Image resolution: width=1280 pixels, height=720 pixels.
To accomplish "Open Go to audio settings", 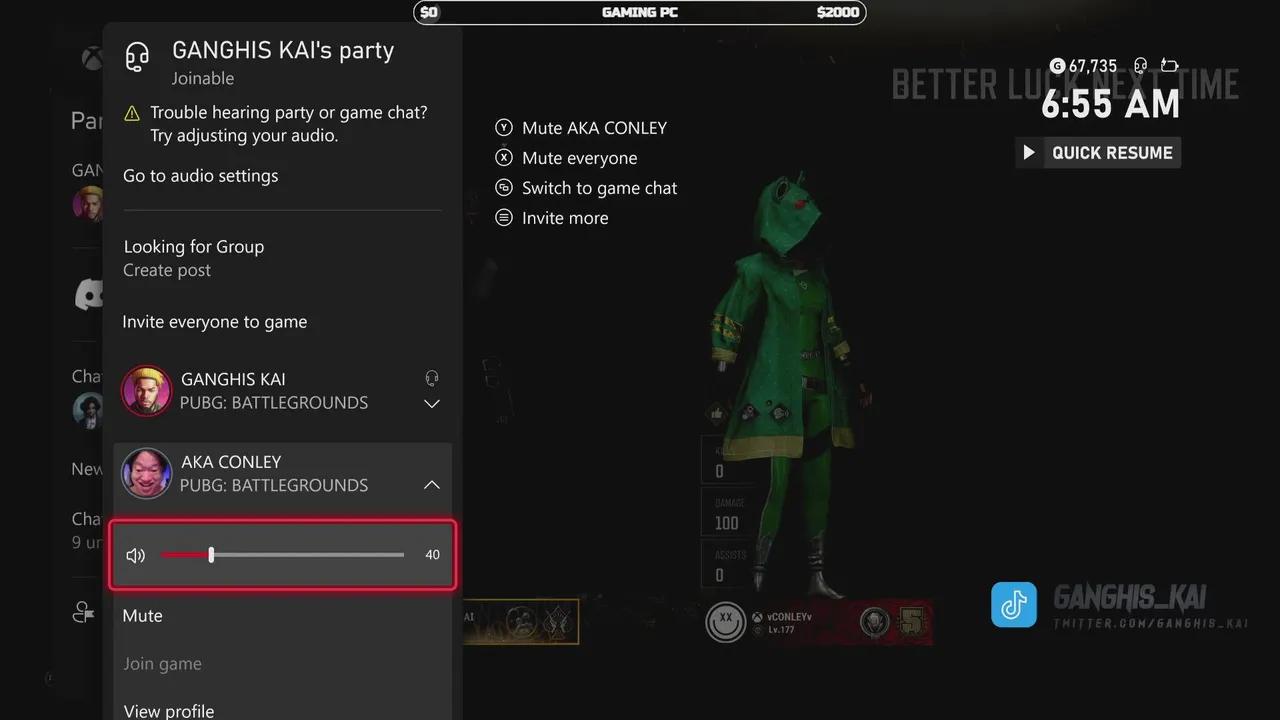I will [x=201, y=176].
